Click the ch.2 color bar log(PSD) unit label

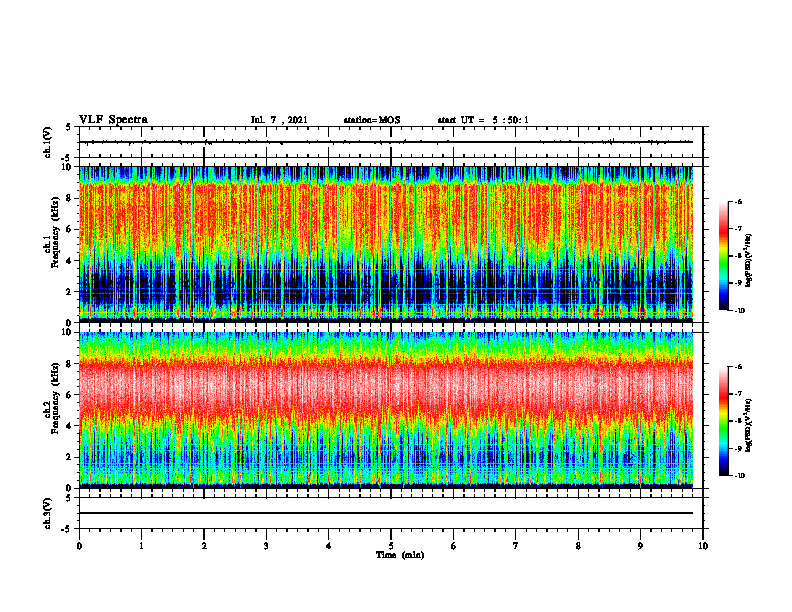point(749,425)
